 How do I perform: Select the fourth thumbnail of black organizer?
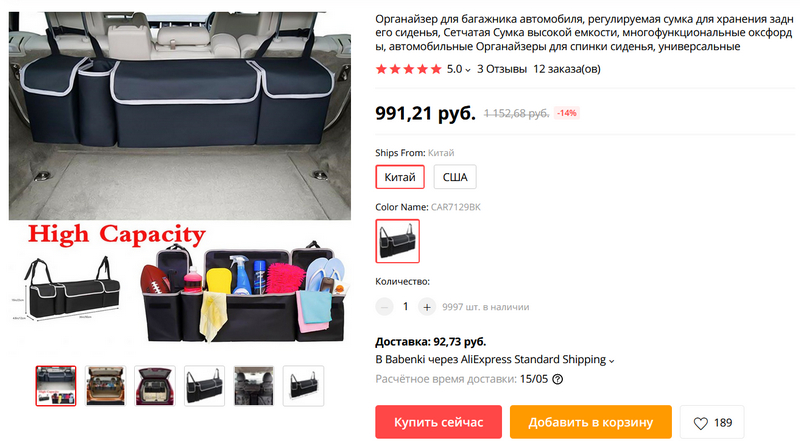[204, 386]
